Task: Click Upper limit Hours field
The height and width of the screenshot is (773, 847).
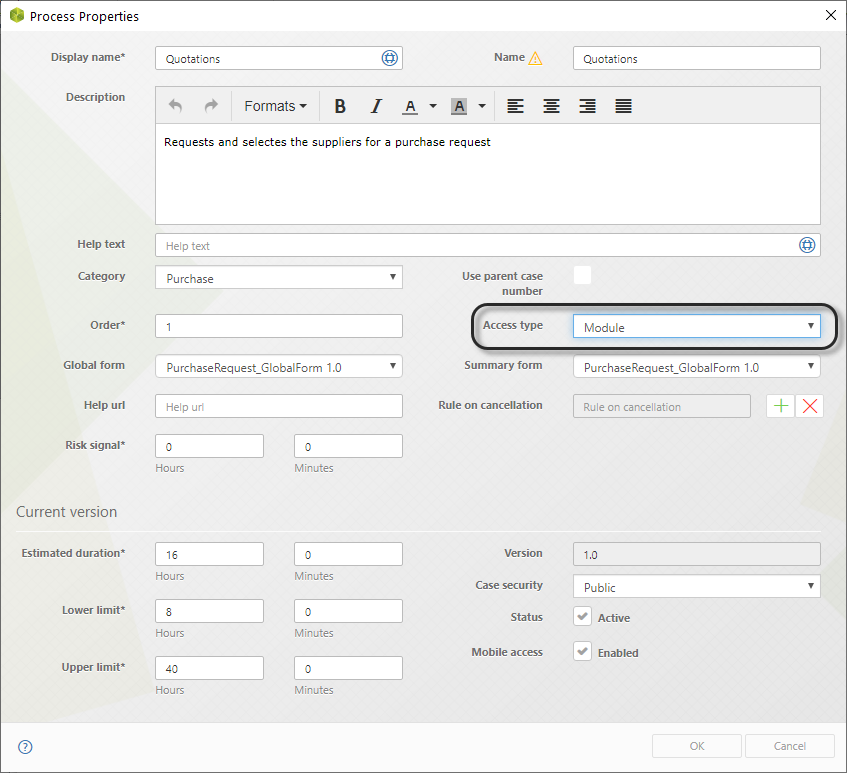Action: coord(210,668)
